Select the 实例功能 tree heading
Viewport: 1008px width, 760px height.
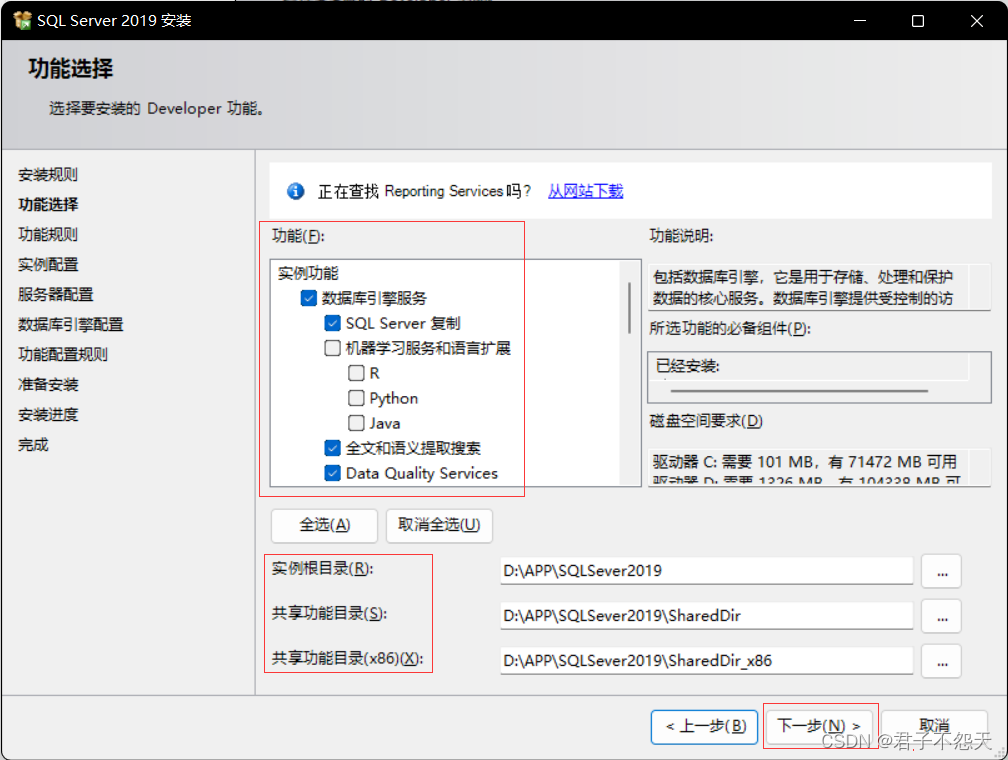click(x=308, y=273)
